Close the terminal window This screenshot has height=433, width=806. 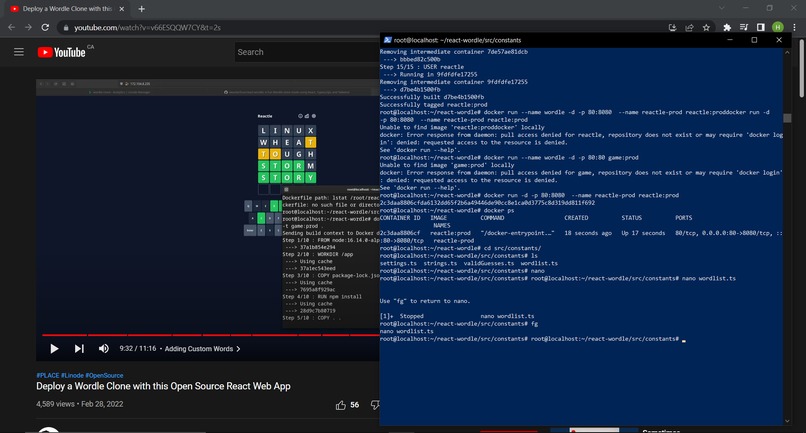tap(779, 40)
